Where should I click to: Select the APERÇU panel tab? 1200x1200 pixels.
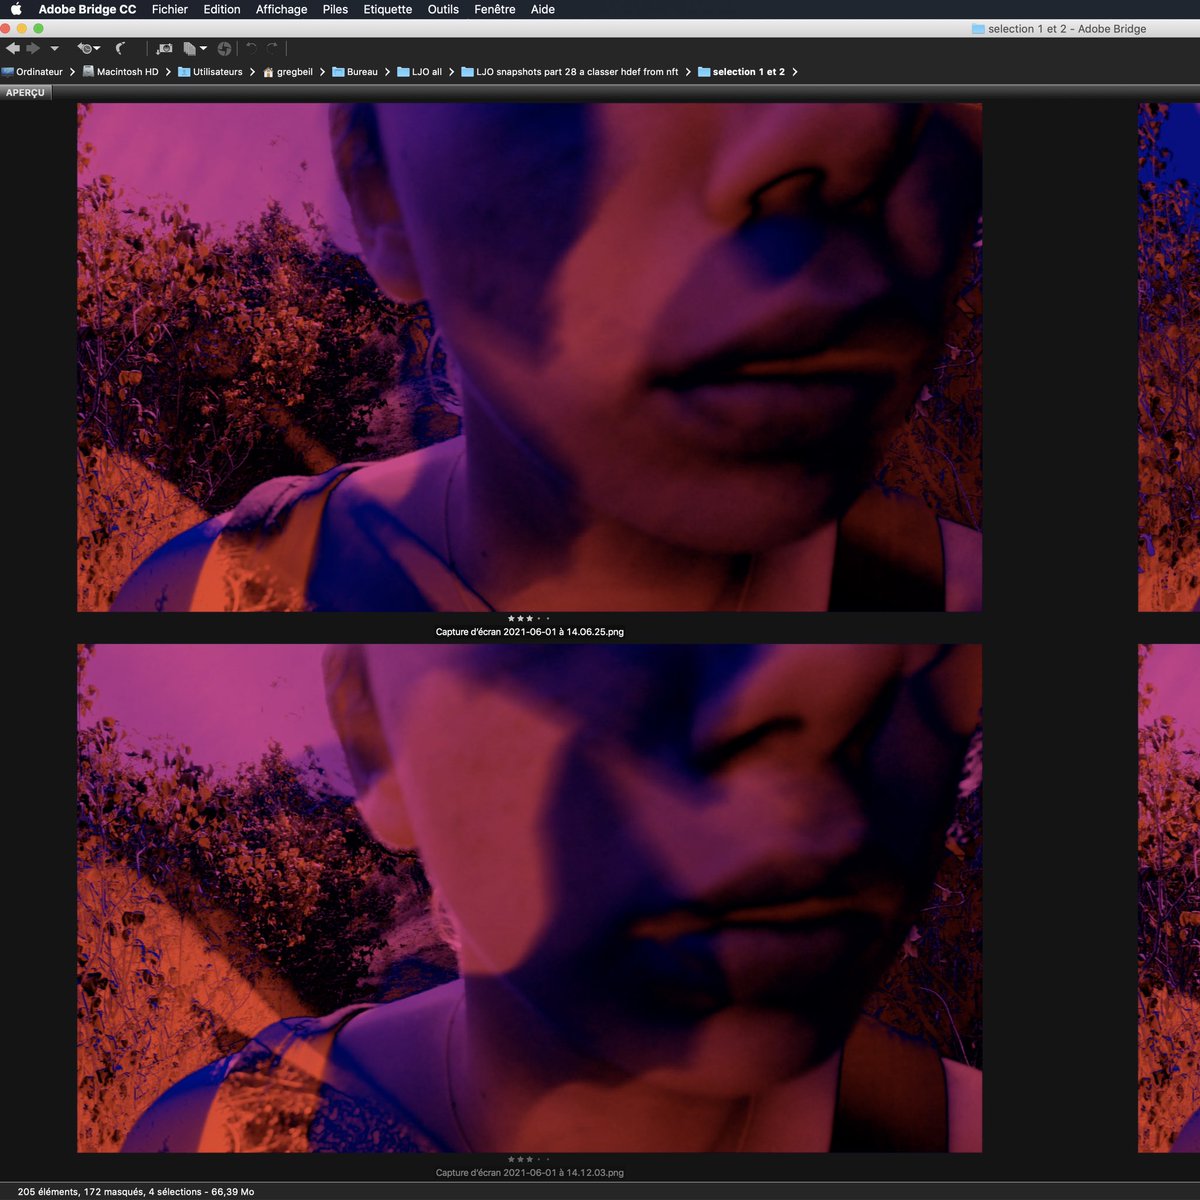(26, 92)
